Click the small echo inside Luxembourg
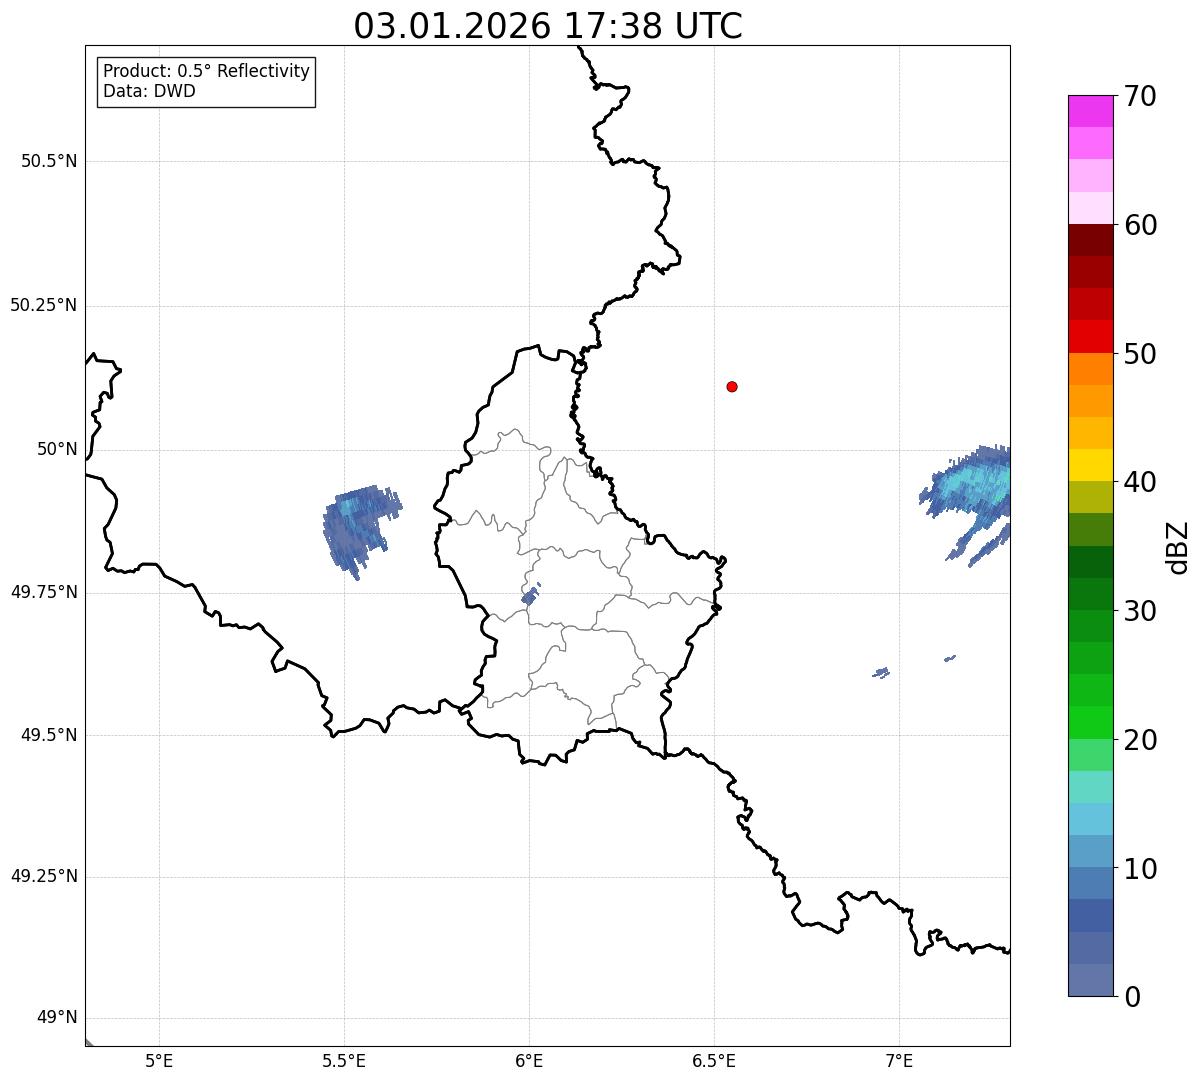Image resolution: width=1202 pixels, height=1081 pixels. (530, 596)
